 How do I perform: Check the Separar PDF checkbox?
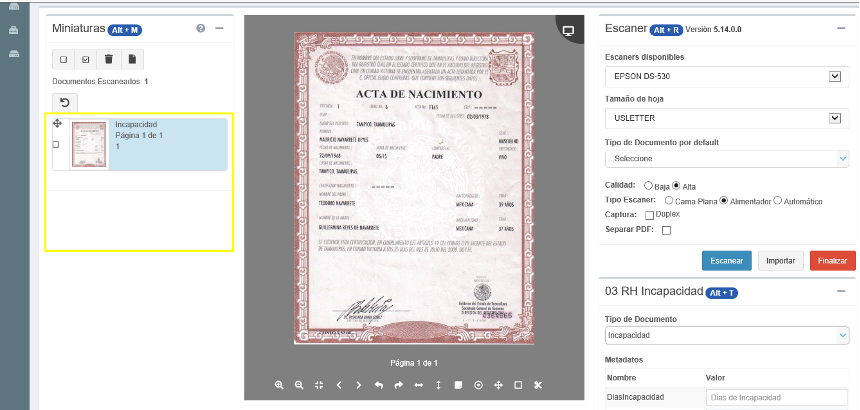click(x=666, y=230)
